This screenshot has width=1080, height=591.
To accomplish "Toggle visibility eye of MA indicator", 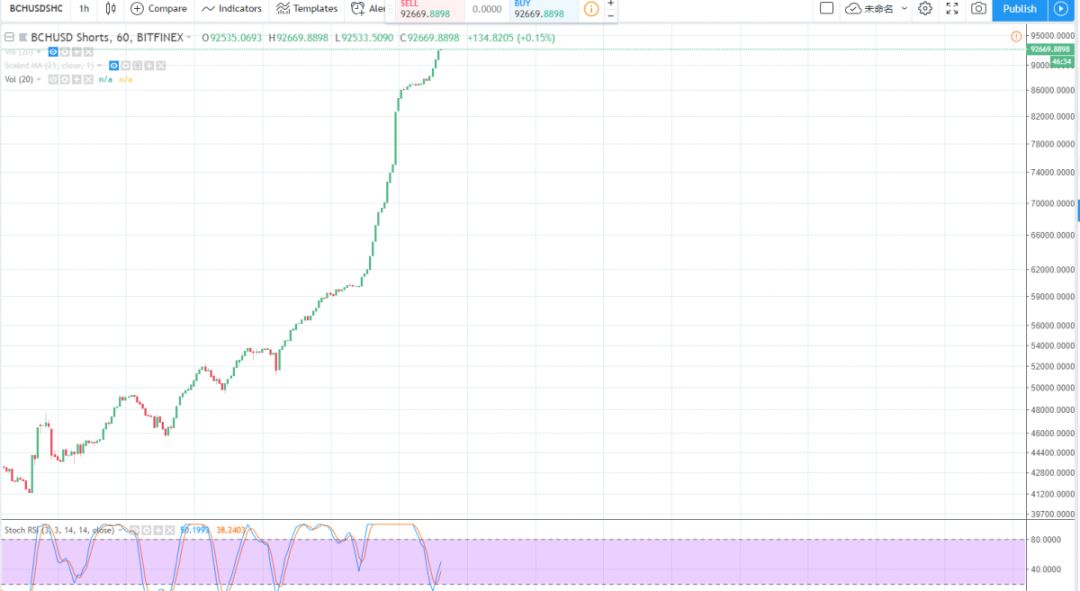I will [54, 51].
